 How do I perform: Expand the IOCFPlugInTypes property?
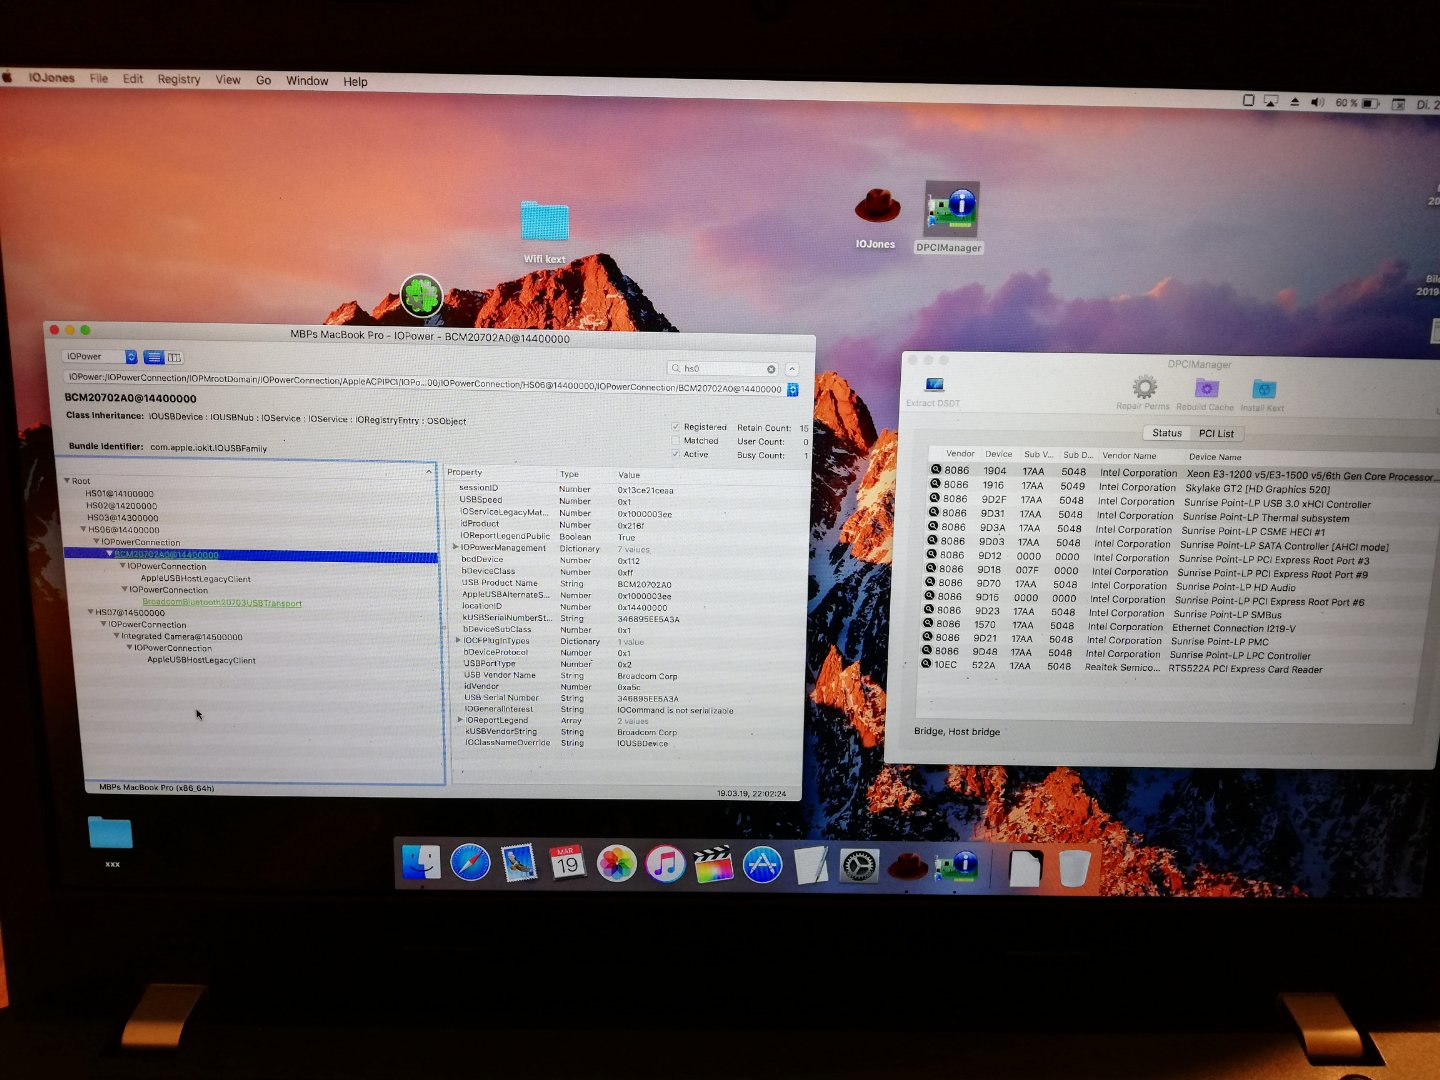[x=458, y=641]
